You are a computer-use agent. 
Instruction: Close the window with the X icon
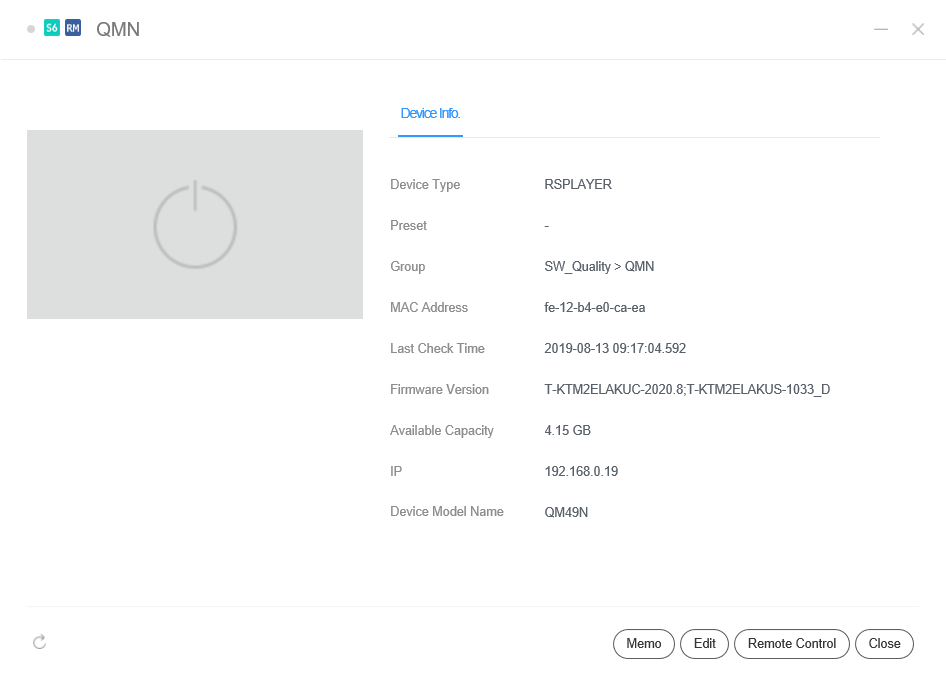[918, 29]
